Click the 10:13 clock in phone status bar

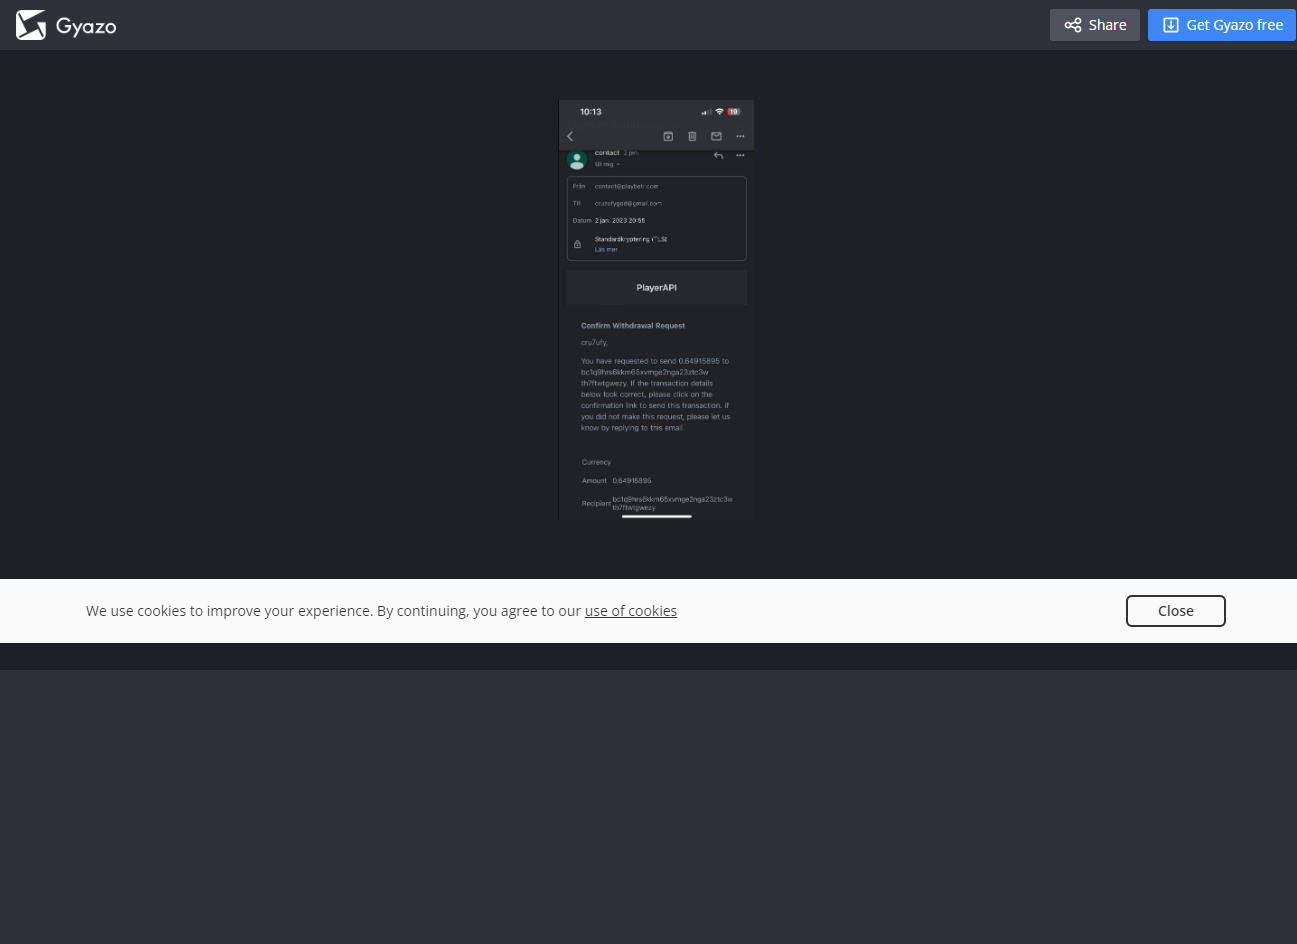pos(591,112)
